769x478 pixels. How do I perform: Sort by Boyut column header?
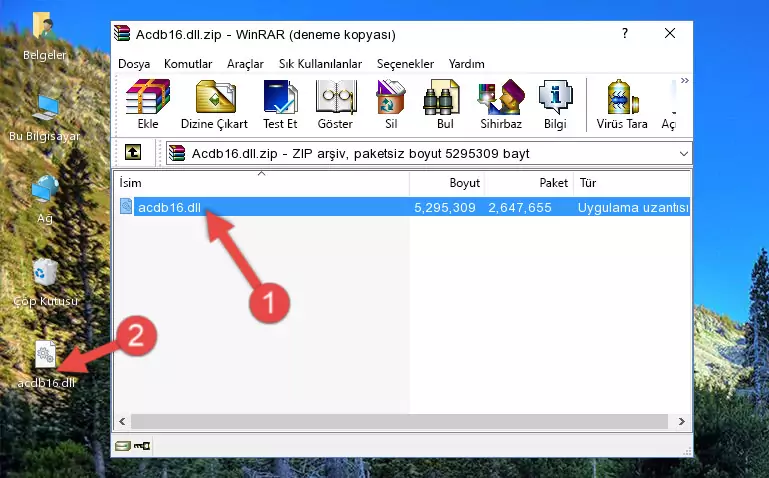click(447, 183)
